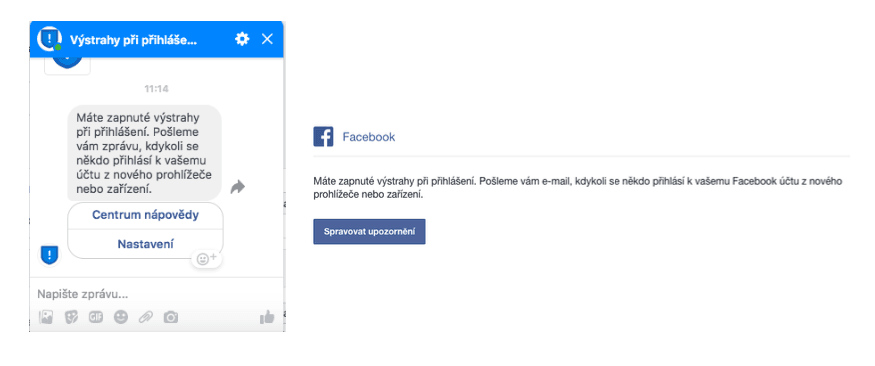This screenshot has width=875, height=366.
Task: Click the 11:14 timestamp in chat
Action: click(156, 89)
